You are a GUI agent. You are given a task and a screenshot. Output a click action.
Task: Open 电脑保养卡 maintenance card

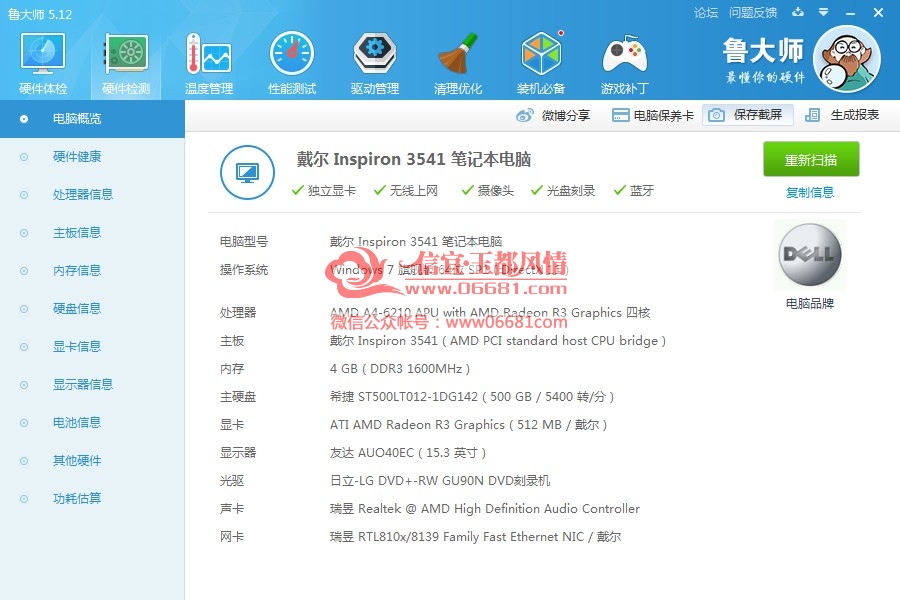[x=653, y=115]
